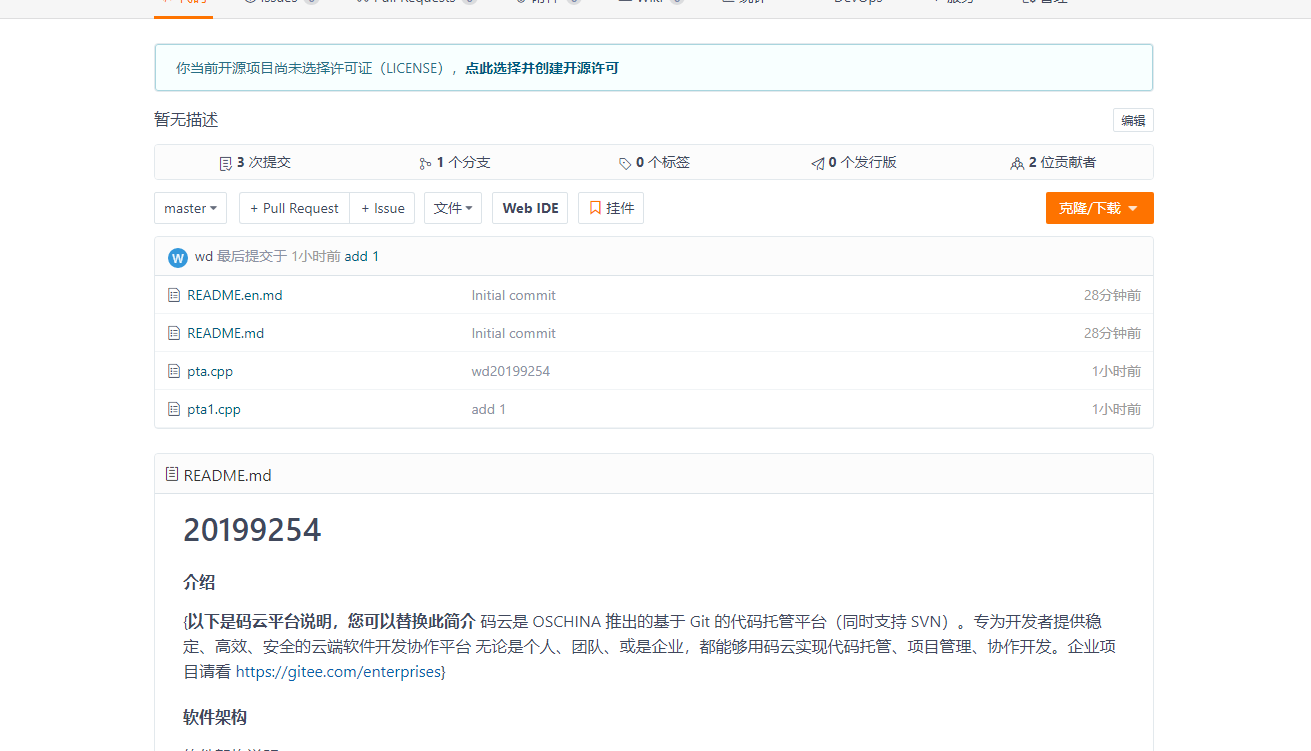Click the document icon in README.md panel header

[172, 474]
